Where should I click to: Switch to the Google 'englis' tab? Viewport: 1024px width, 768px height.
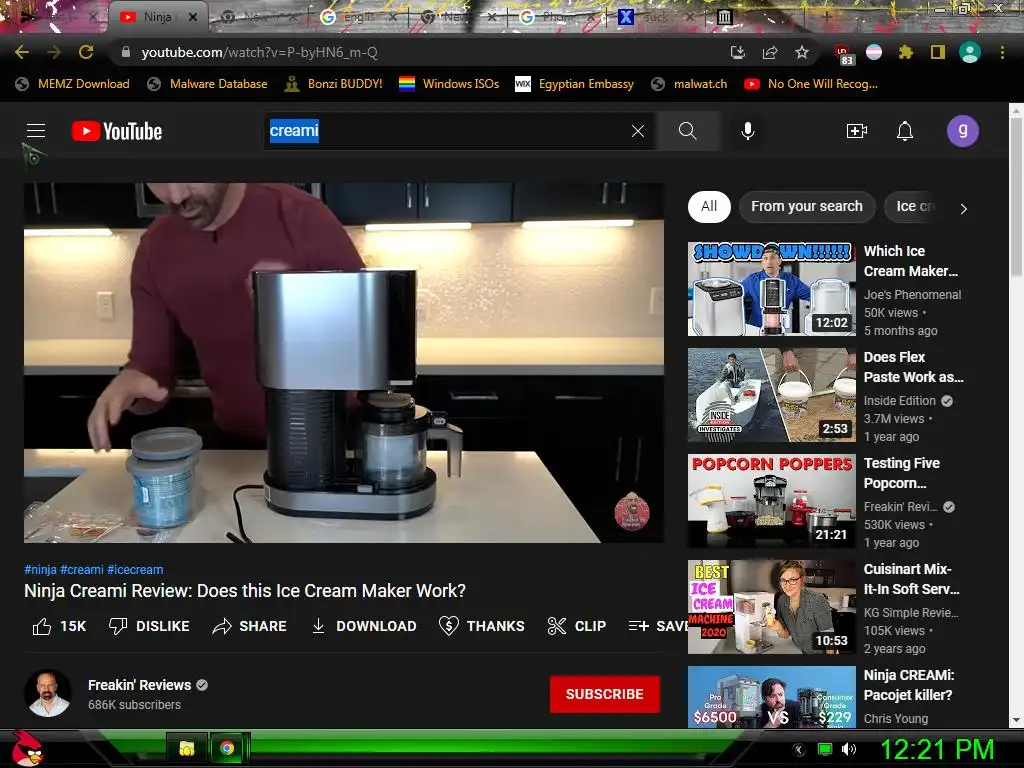(358, 17)
